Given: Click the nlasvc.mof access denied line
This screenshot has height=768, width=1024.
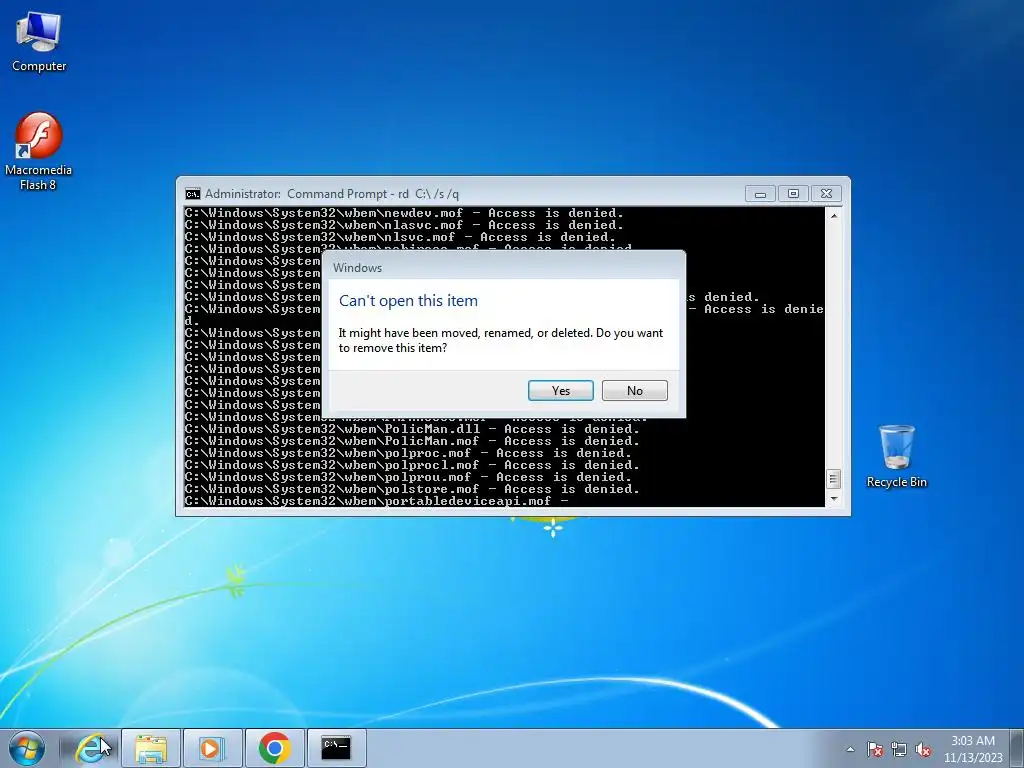Looking at the screenshot, I should (x=404, y=225).
